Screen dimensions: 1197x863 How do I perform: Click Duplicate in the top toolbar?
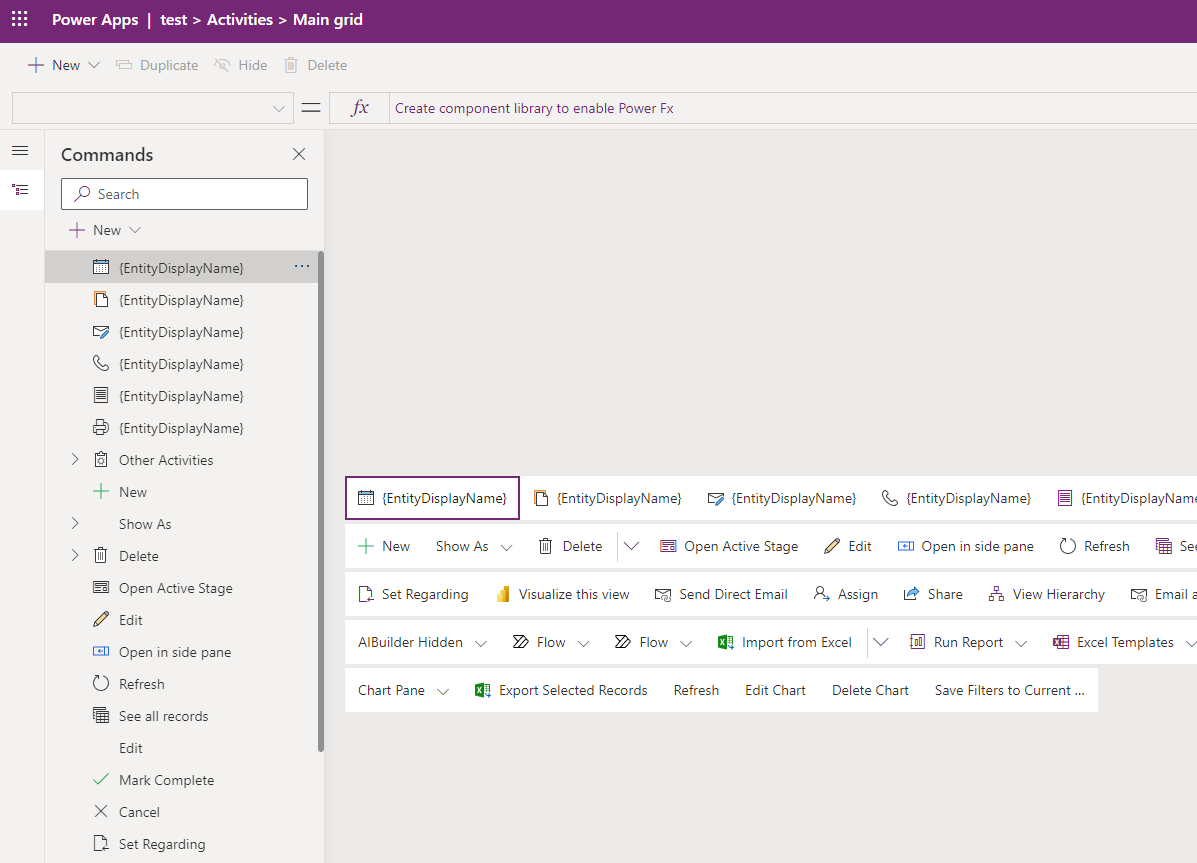[157, 65]
